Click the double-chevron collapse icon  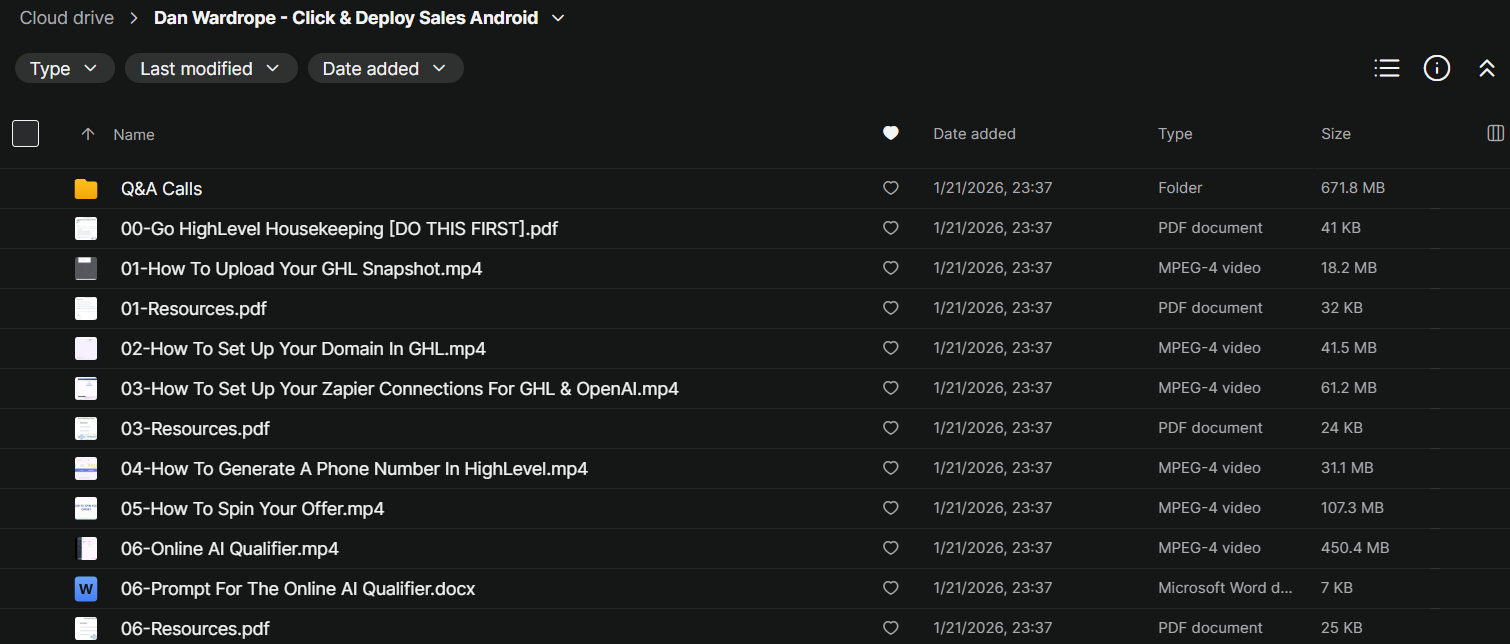(1487, 68)
